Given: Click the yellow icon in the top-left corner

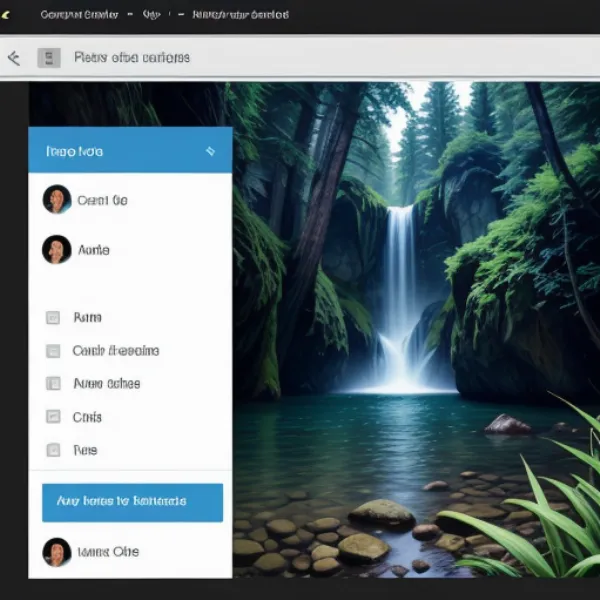Looking at the screenshot, I should (x=5, y=14).
